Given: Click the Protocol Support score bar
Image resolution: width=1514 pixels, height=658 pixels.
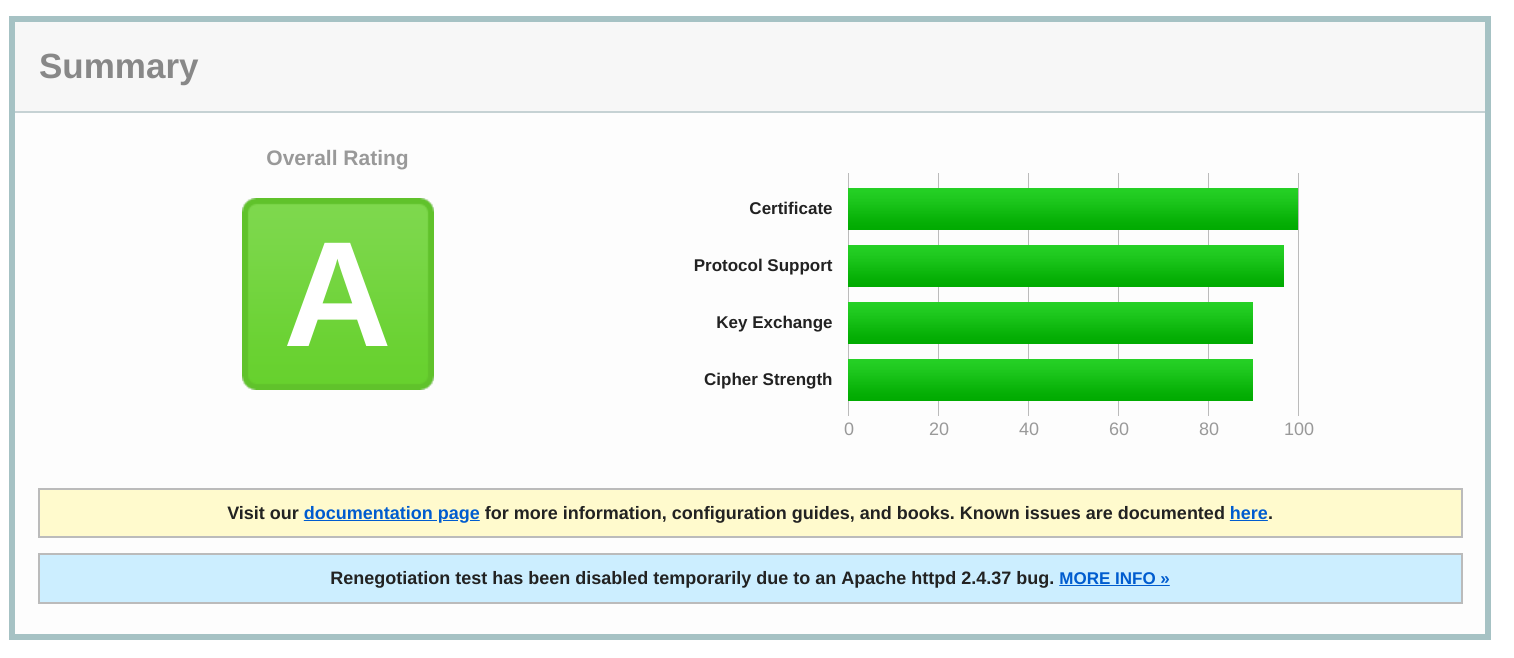Looking at the screenshot, I should coord(1066,266).
